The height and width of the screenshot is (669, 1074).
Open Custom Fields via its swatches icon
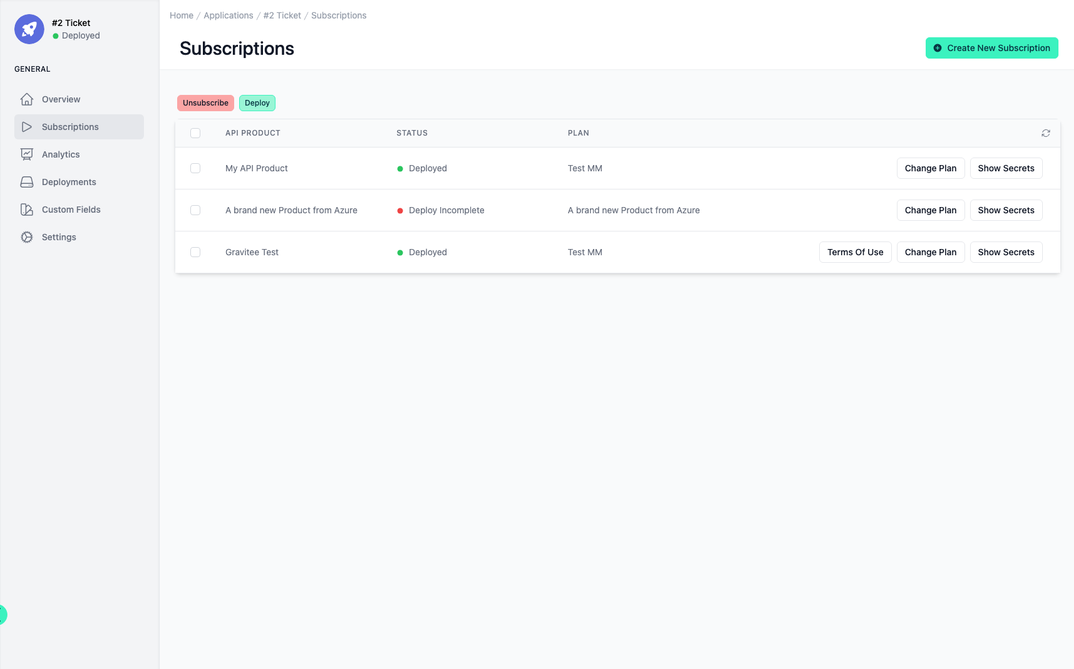click(27, 209)
